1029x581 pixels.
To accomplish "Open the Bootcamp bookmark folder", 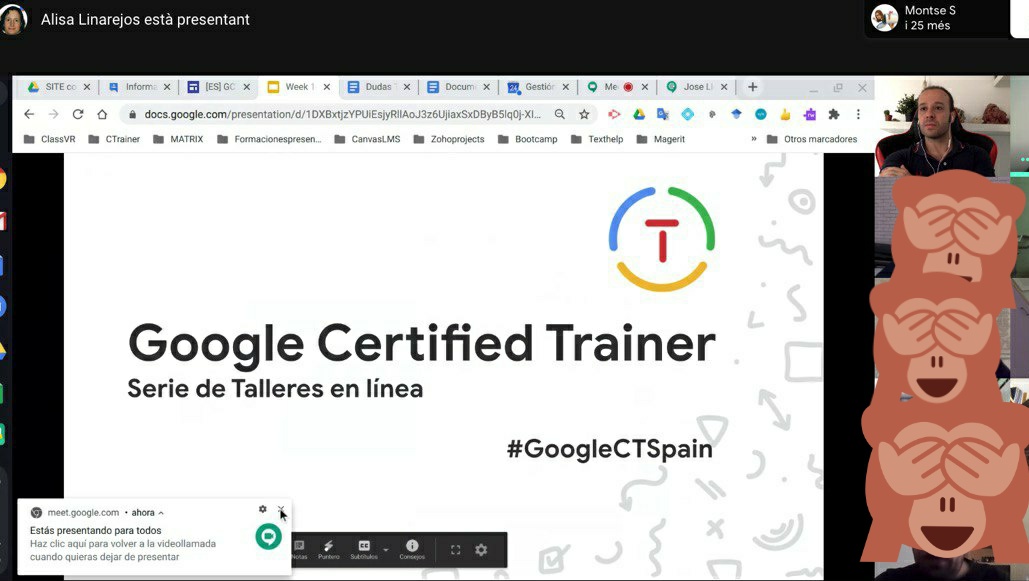I will (x=528, y=139).
